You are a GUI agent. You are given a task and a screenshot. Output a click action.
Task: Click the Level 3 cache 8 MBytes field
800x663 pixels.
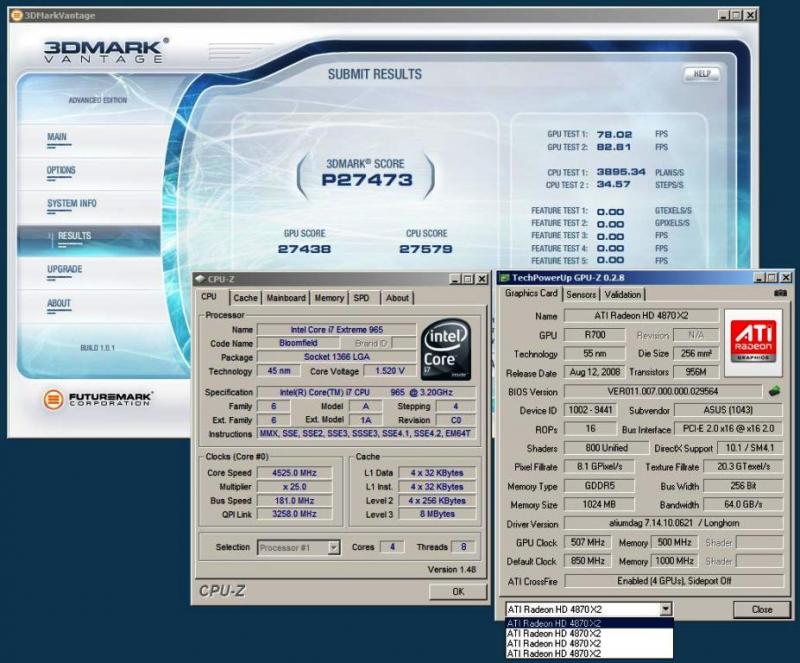[x=437, y=514]
